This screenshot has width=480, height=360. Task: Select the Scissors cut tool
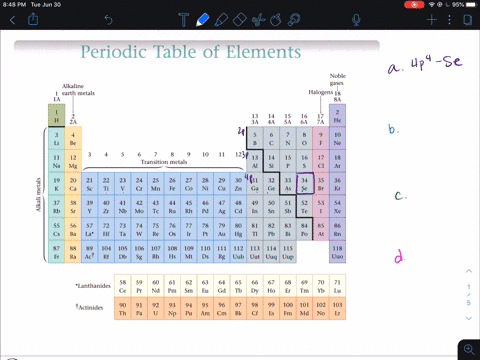coord(258,20)
